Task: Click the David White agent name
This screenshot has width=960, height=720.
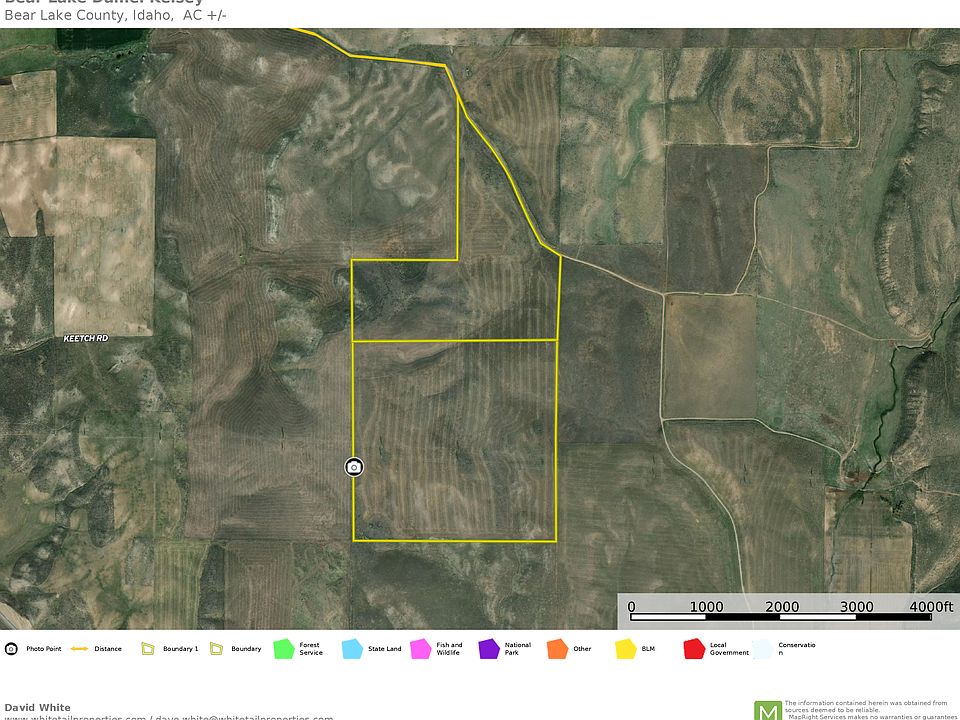Action: click(x=37, y=707)
